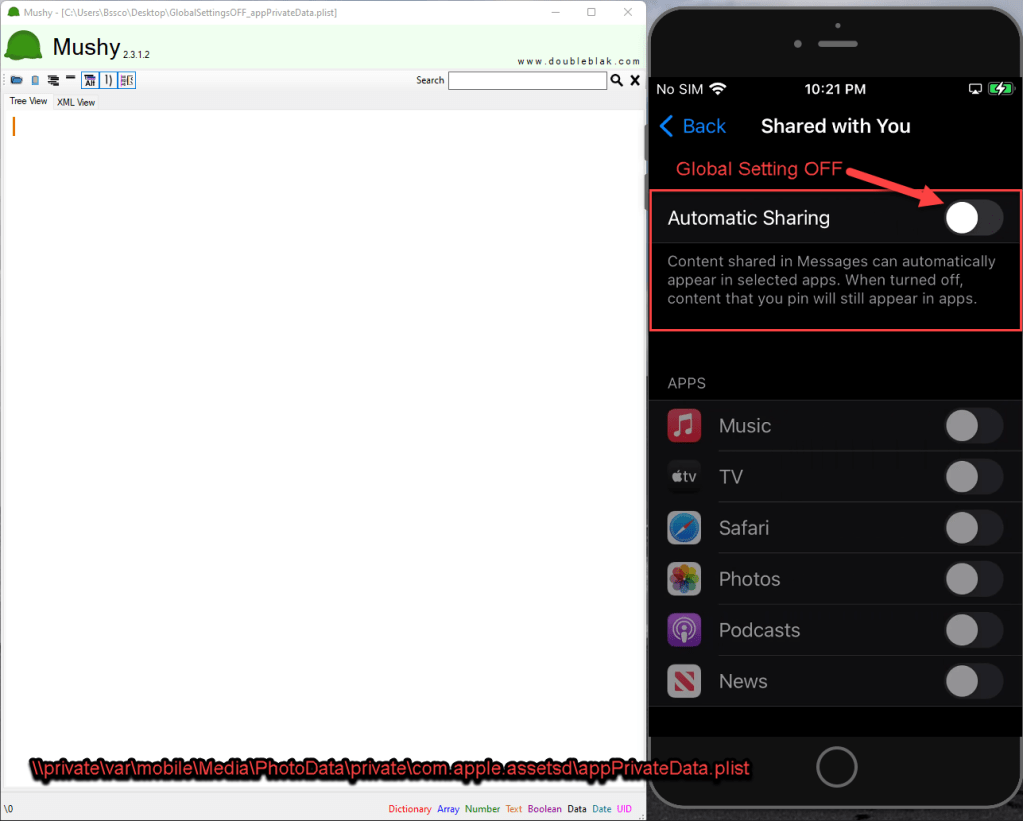Click the collapse all nodes icon
The height and width of the screenshot is (821, 1023).
(70, 79)
